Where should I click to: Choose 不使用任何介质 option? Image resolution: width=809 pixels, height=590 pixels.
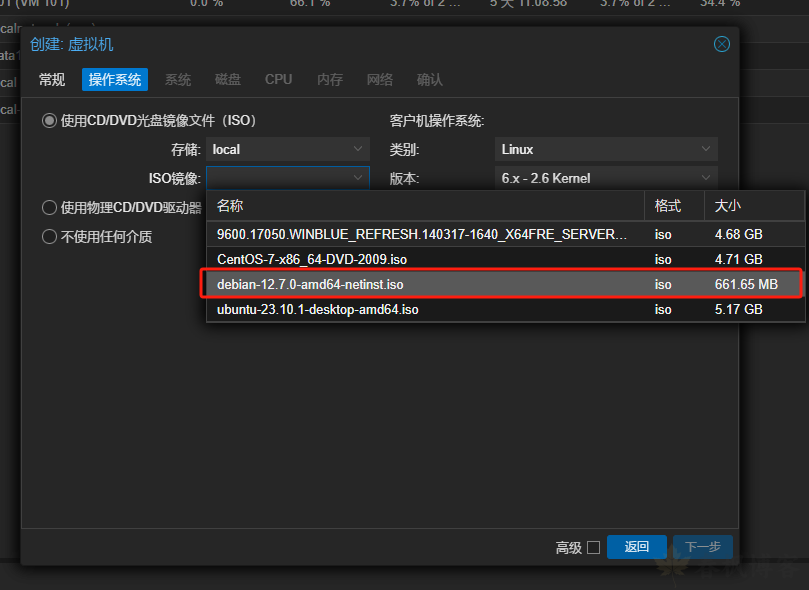49,236
